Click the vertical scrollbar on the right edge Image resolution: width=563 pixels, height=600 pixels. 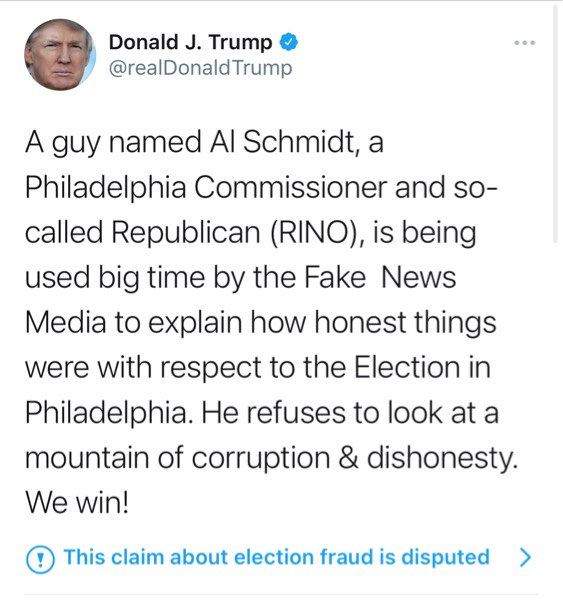click(556, 124)
